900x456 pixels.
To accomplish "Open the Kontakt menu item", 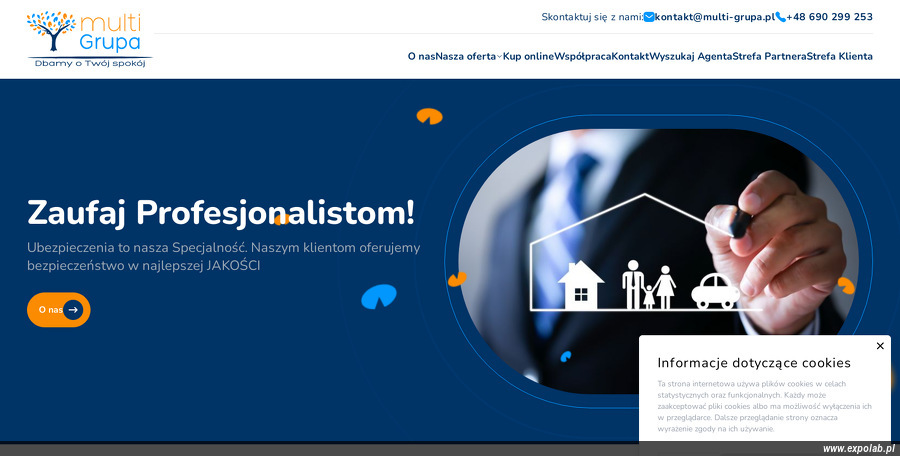I will tap(630, 56).
